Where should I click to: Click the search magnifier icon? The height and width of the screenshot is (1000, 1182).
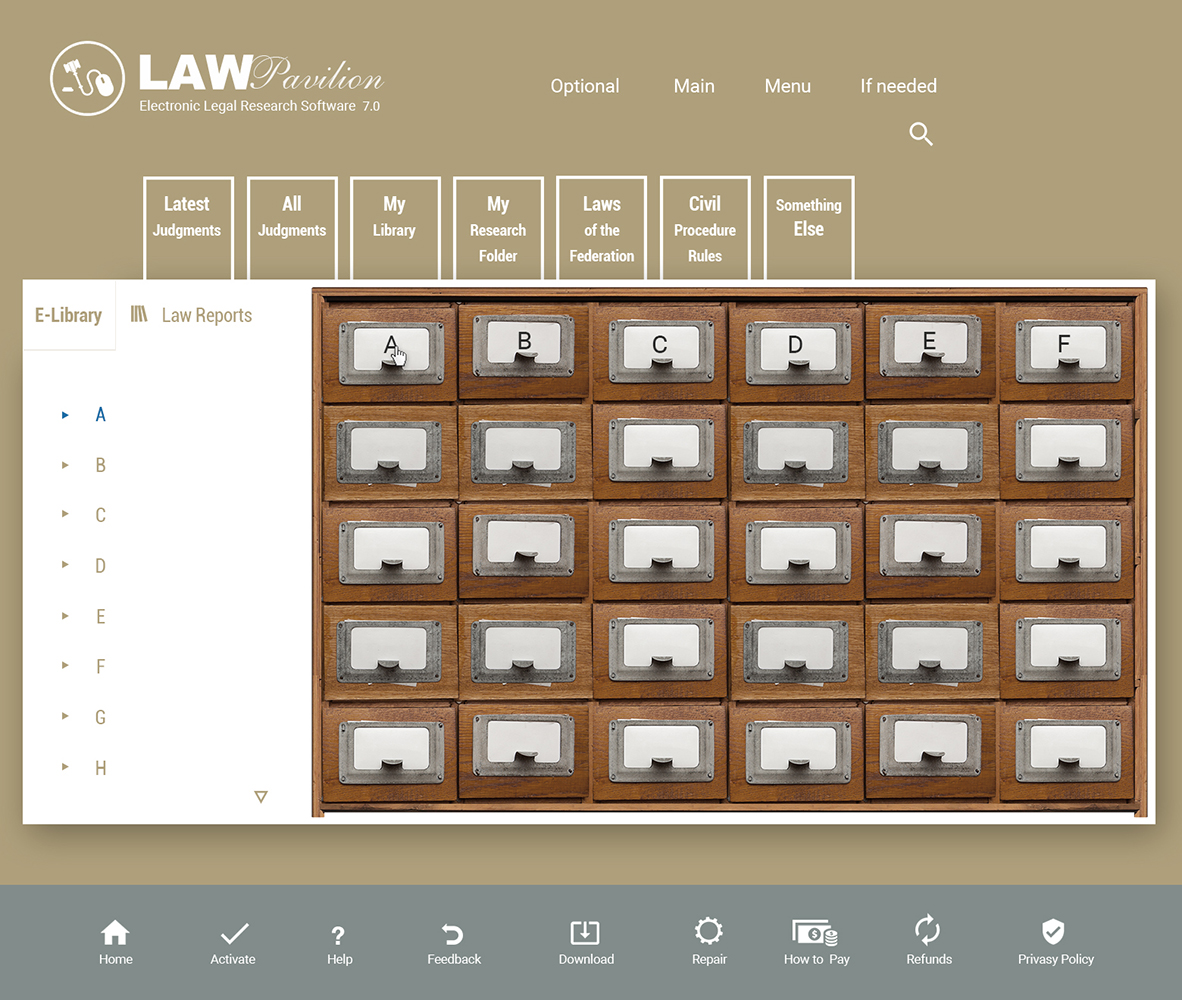(x=921, y=134)
